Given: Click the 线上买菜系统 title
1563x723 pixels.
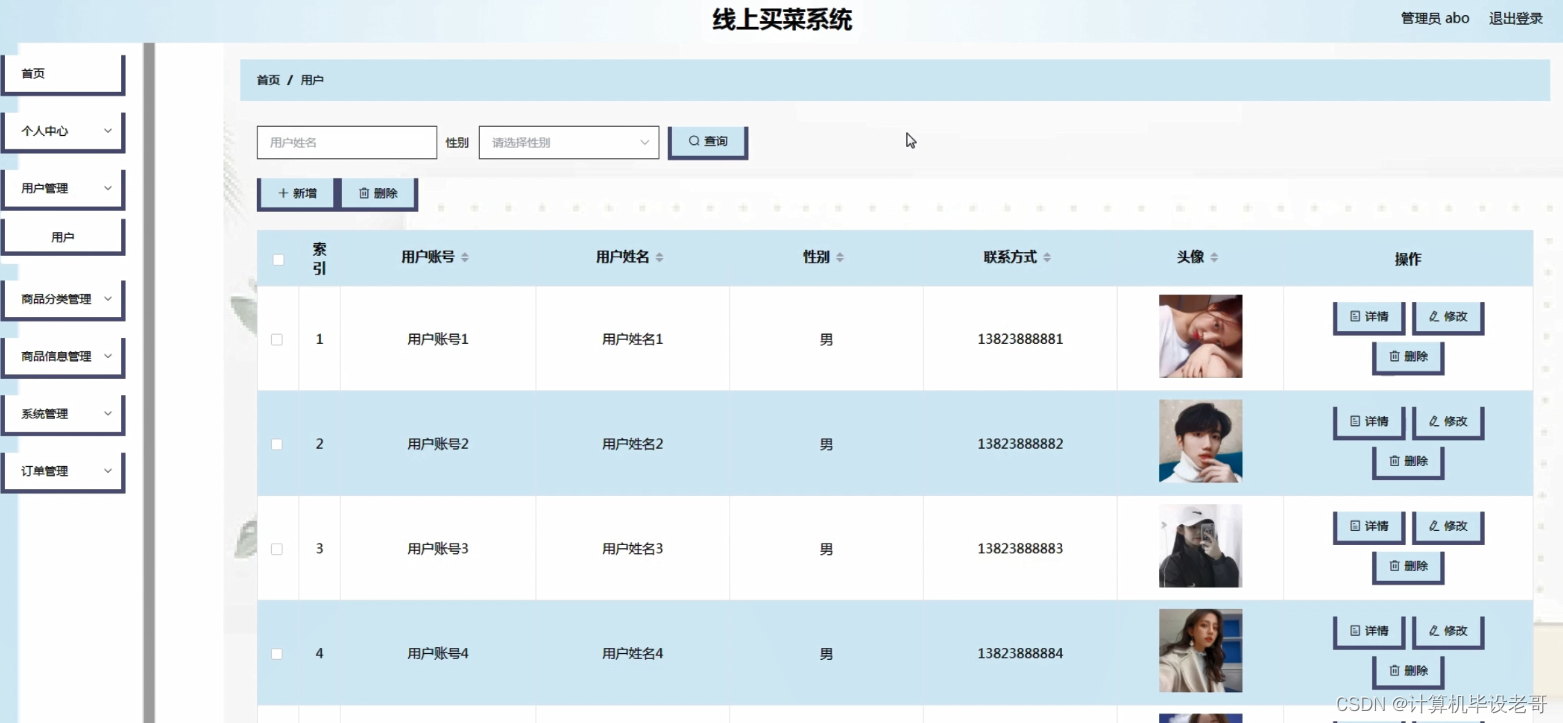Looking at the screenshot, I should pyautogui.click(x=781, y=20).
